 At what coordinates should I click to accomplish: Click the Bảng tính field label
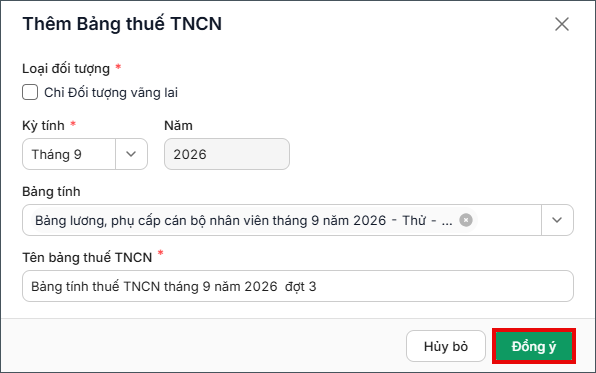tap(51, 191)
